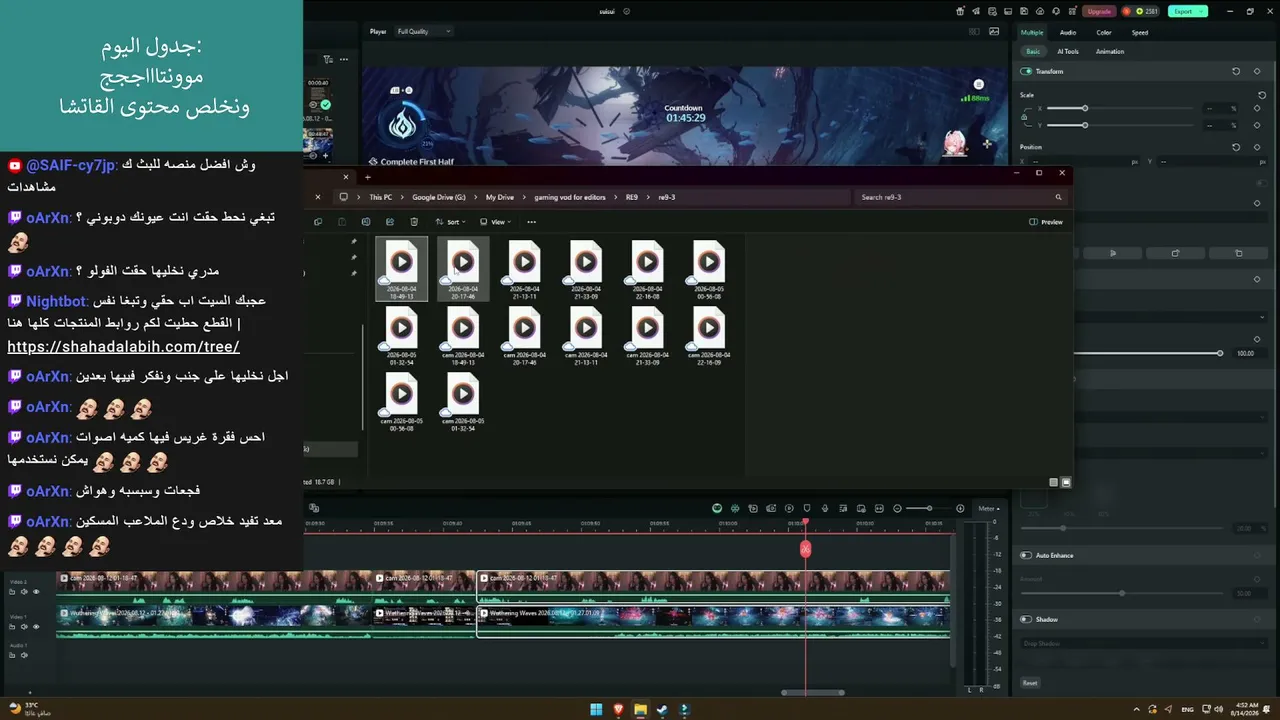Switch to the Speed properties tab
The width and height of the screenshot is (1280, 720).
click(1140, 32)
